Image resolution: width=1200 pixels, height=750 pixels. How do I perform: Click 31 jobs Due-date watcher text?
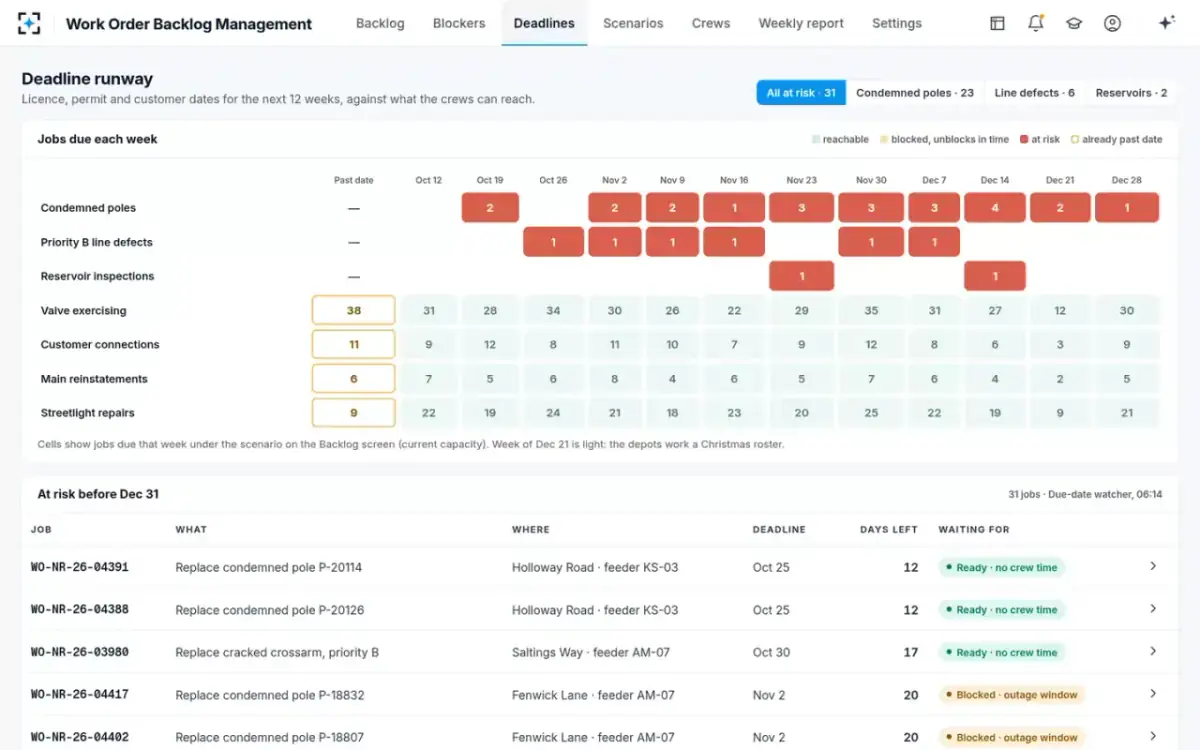click(1085, 494)
